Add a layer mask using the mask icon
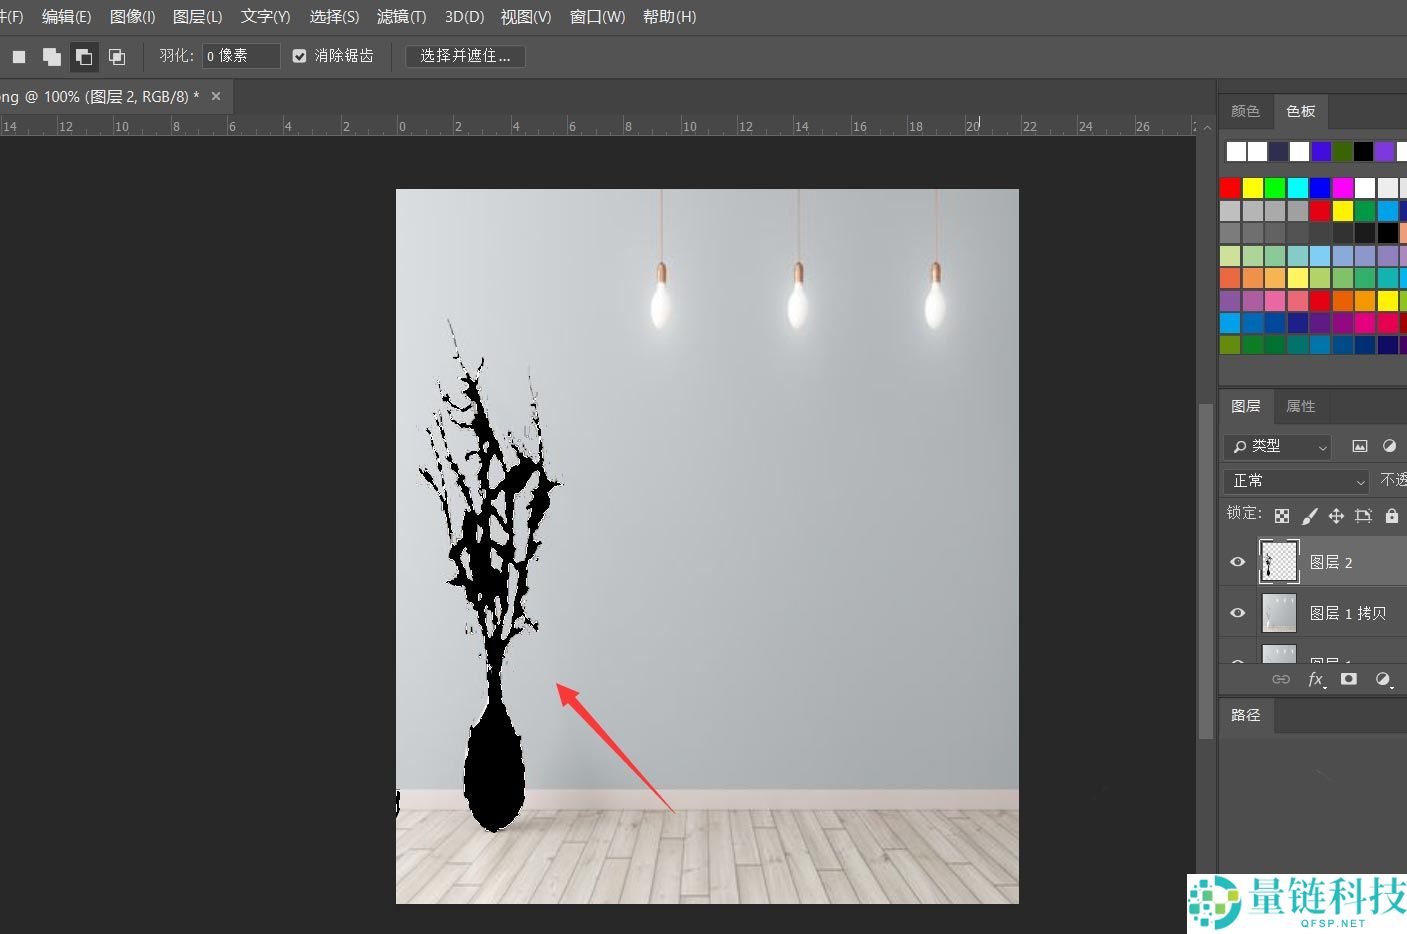Screen dimensions: 1407x934 (x=1349, y=679)
